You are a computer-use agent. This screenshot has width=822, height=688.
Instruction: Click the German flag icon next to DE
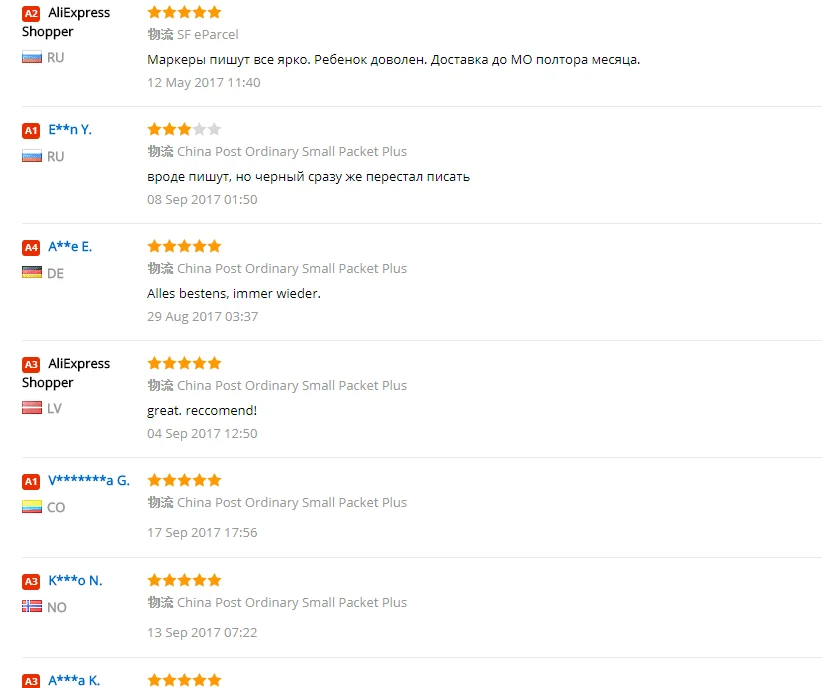[x=31, y=273]
